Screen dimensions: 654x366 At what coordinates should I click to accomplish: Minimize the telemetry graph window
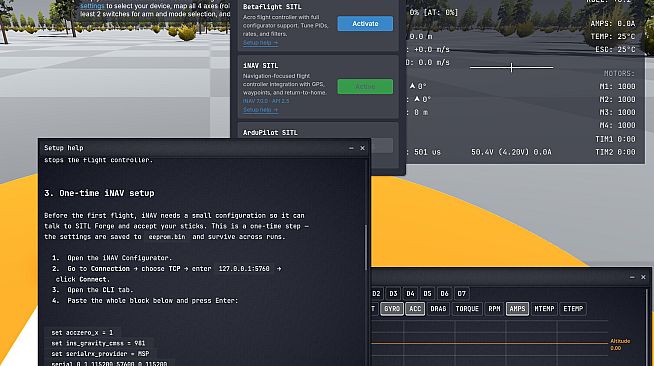coord(632,277)
